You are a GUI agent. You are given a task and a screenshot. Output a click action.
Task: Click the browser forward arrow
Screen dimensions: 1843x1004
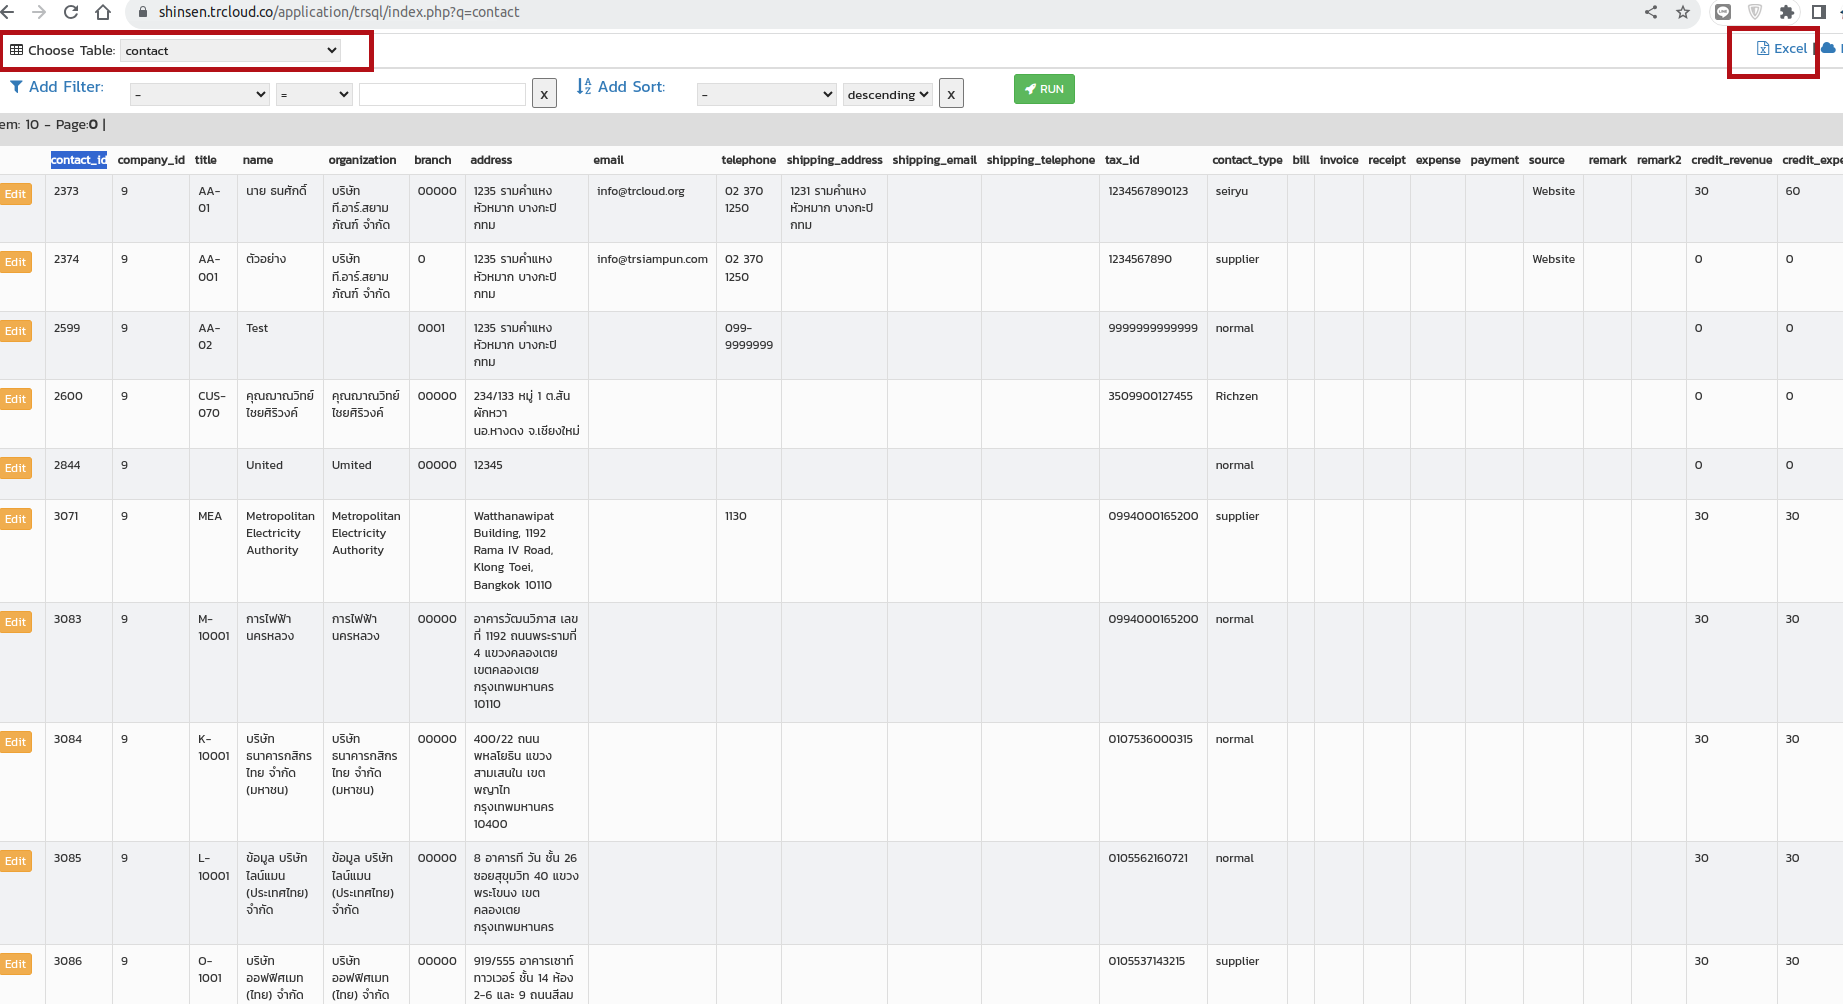click(39, 12)
